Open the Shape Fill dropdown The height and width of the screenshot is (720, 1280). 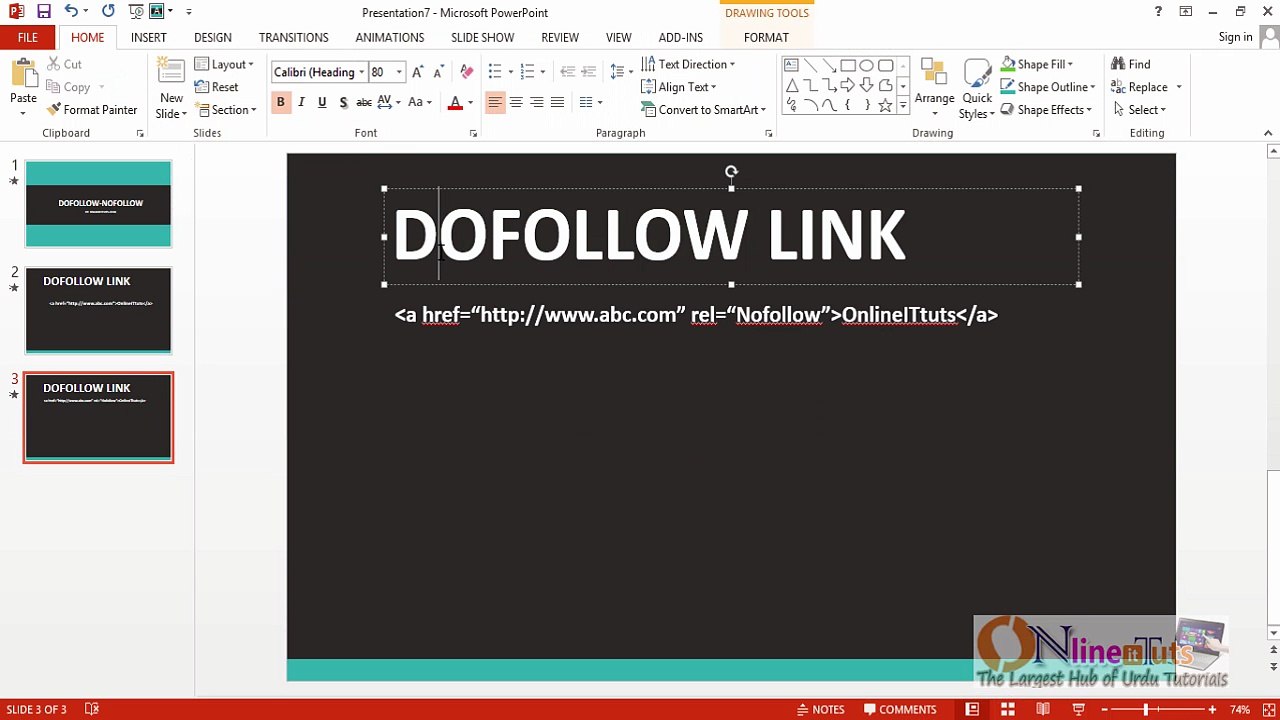(1037, 64)
